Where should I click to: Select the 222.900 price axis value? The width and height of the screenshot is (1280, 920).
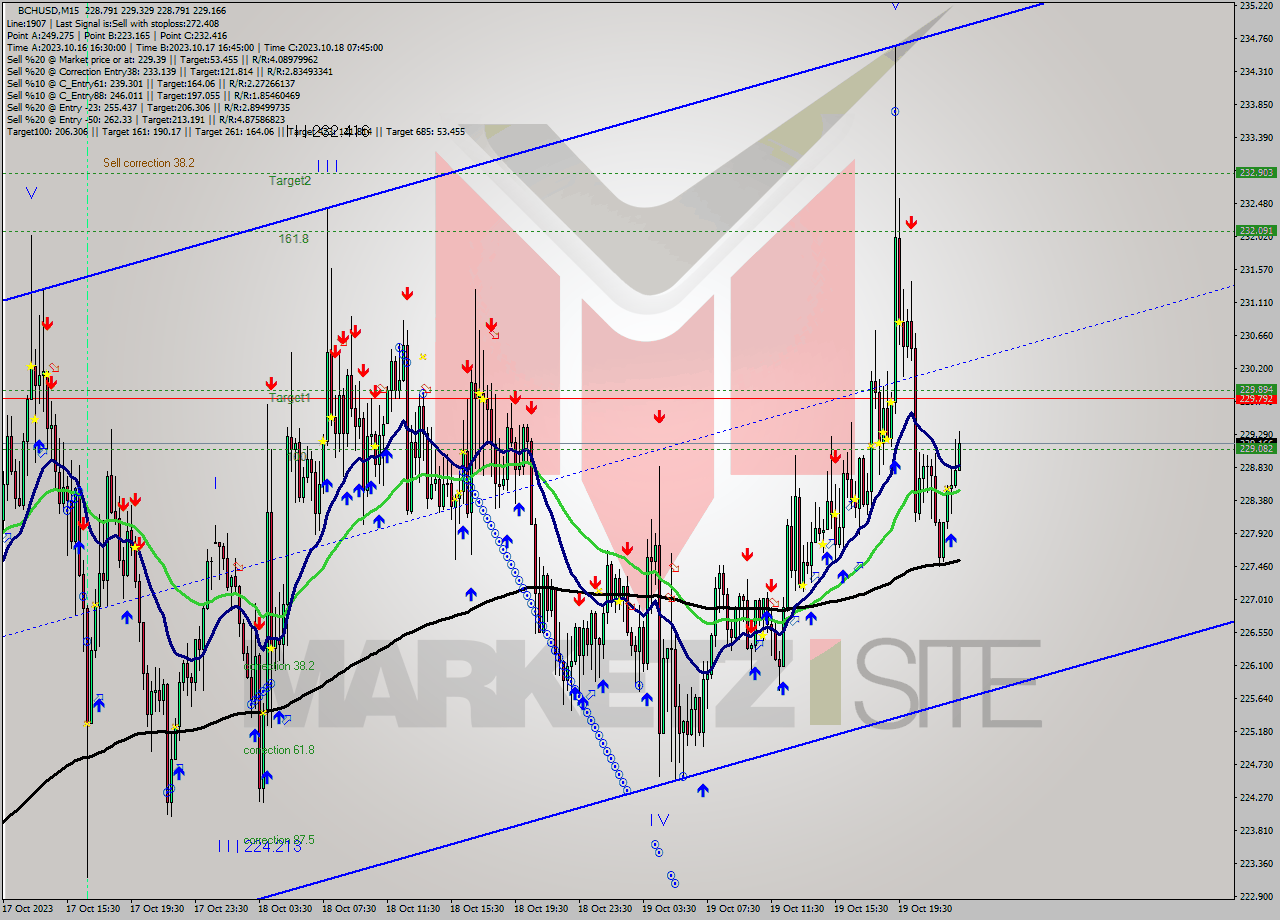click(x=1257, y=896)
